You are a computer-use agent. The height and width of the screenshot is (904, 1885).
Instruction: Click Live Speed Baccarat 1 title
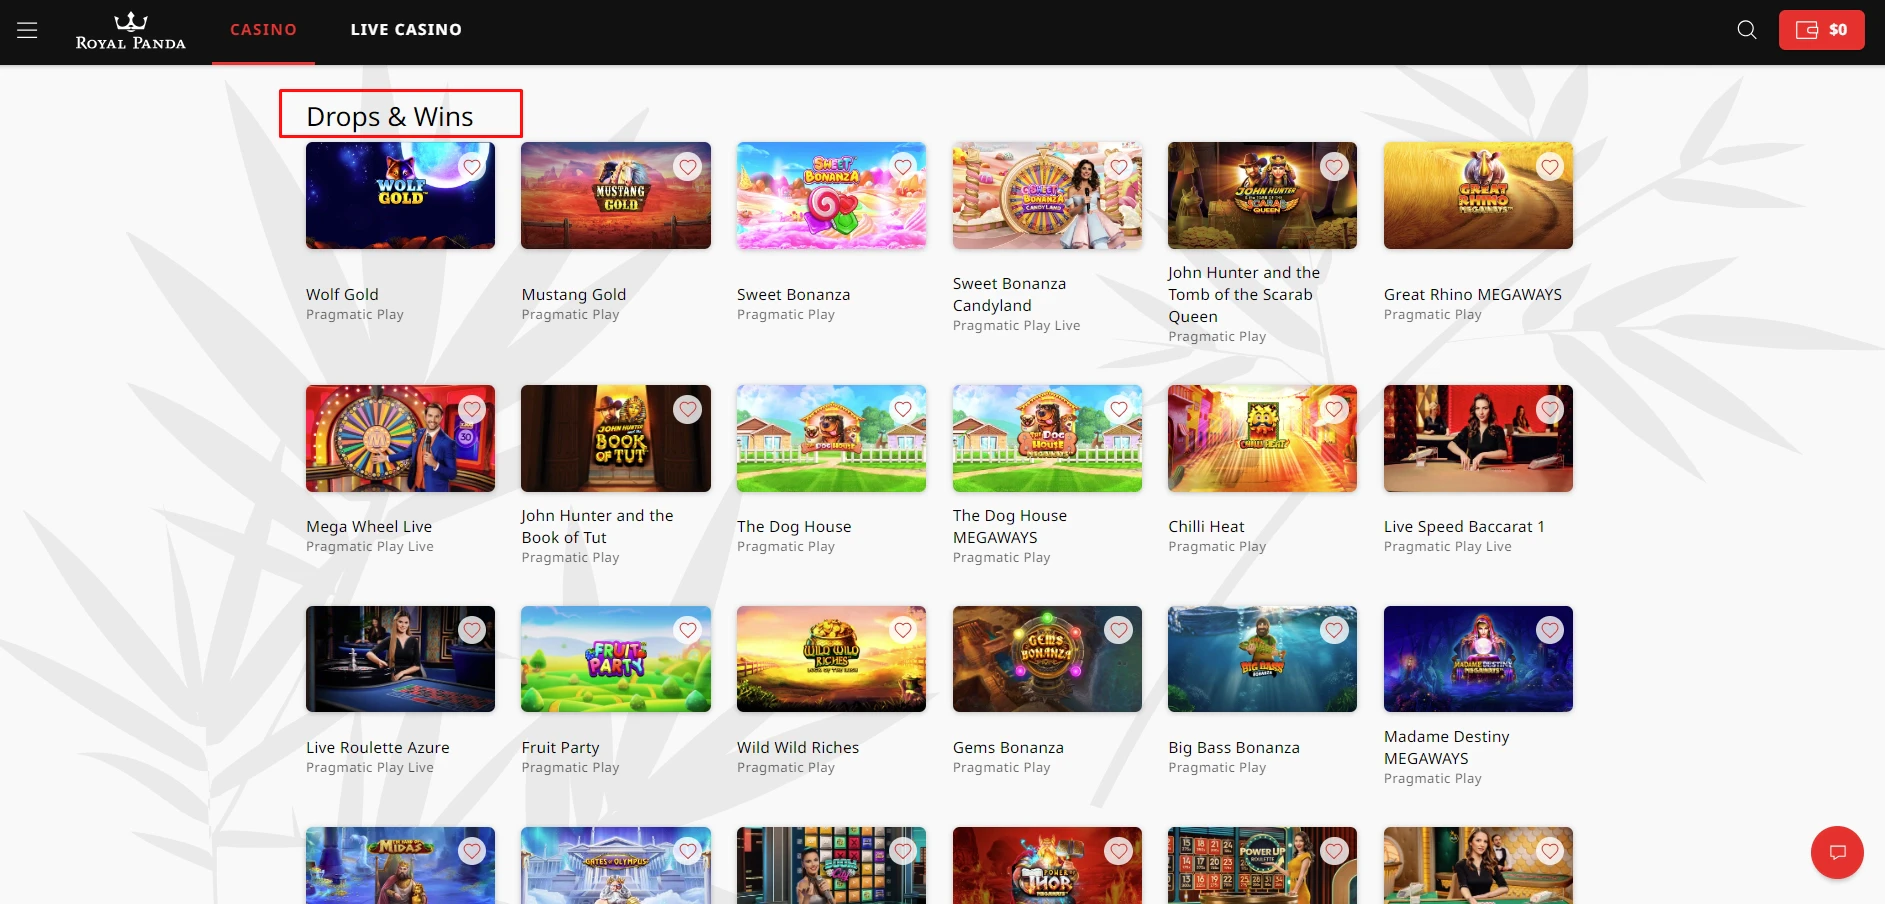[x=1464, y=526]
